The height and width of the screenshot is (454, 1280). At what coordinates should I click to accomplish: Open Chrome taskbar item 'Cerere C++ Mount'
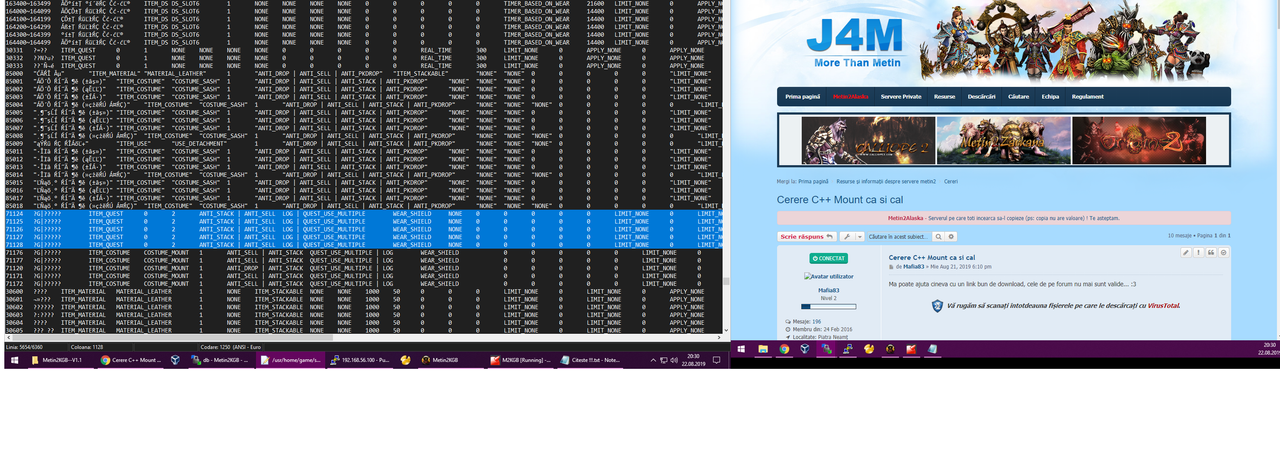(131, 360)
